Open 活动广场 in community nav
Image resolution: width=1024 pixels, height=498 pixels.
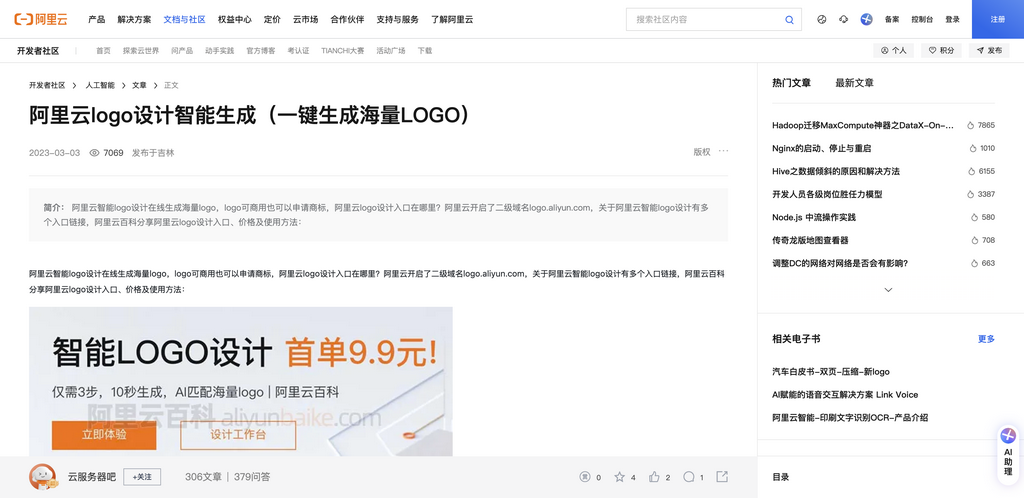(x=391, y=50)
